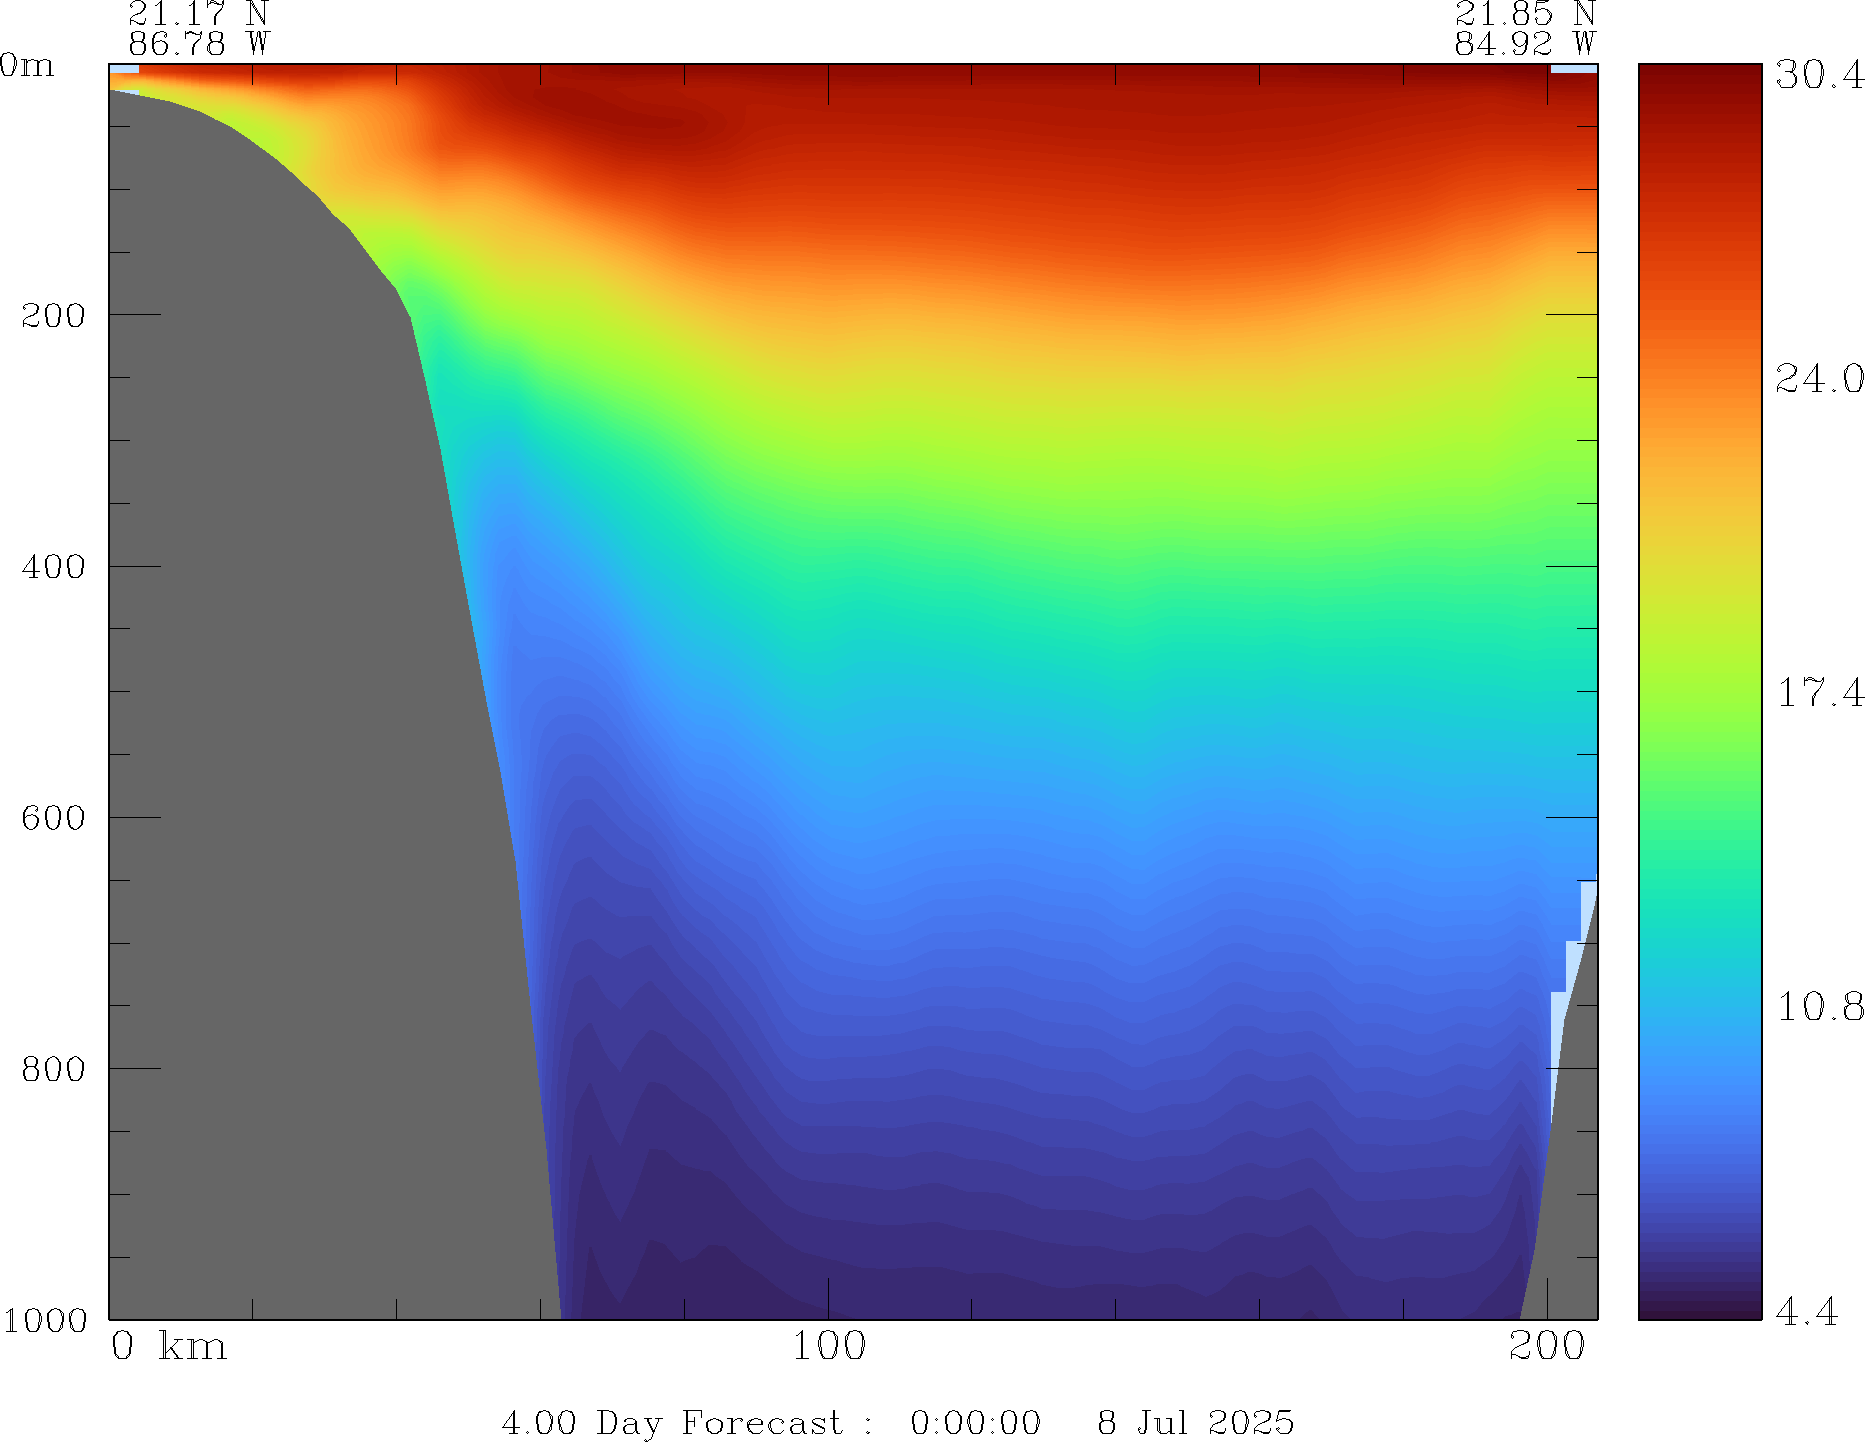
Task: Click the 400 depth axis label
Action: point(54,567)
